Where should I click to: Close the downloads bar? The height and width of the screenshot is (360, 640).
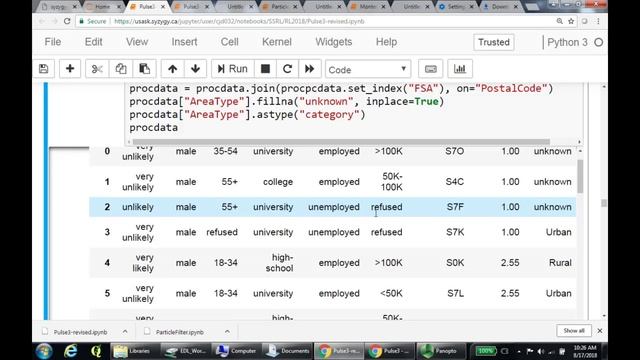tap(600, 331)
